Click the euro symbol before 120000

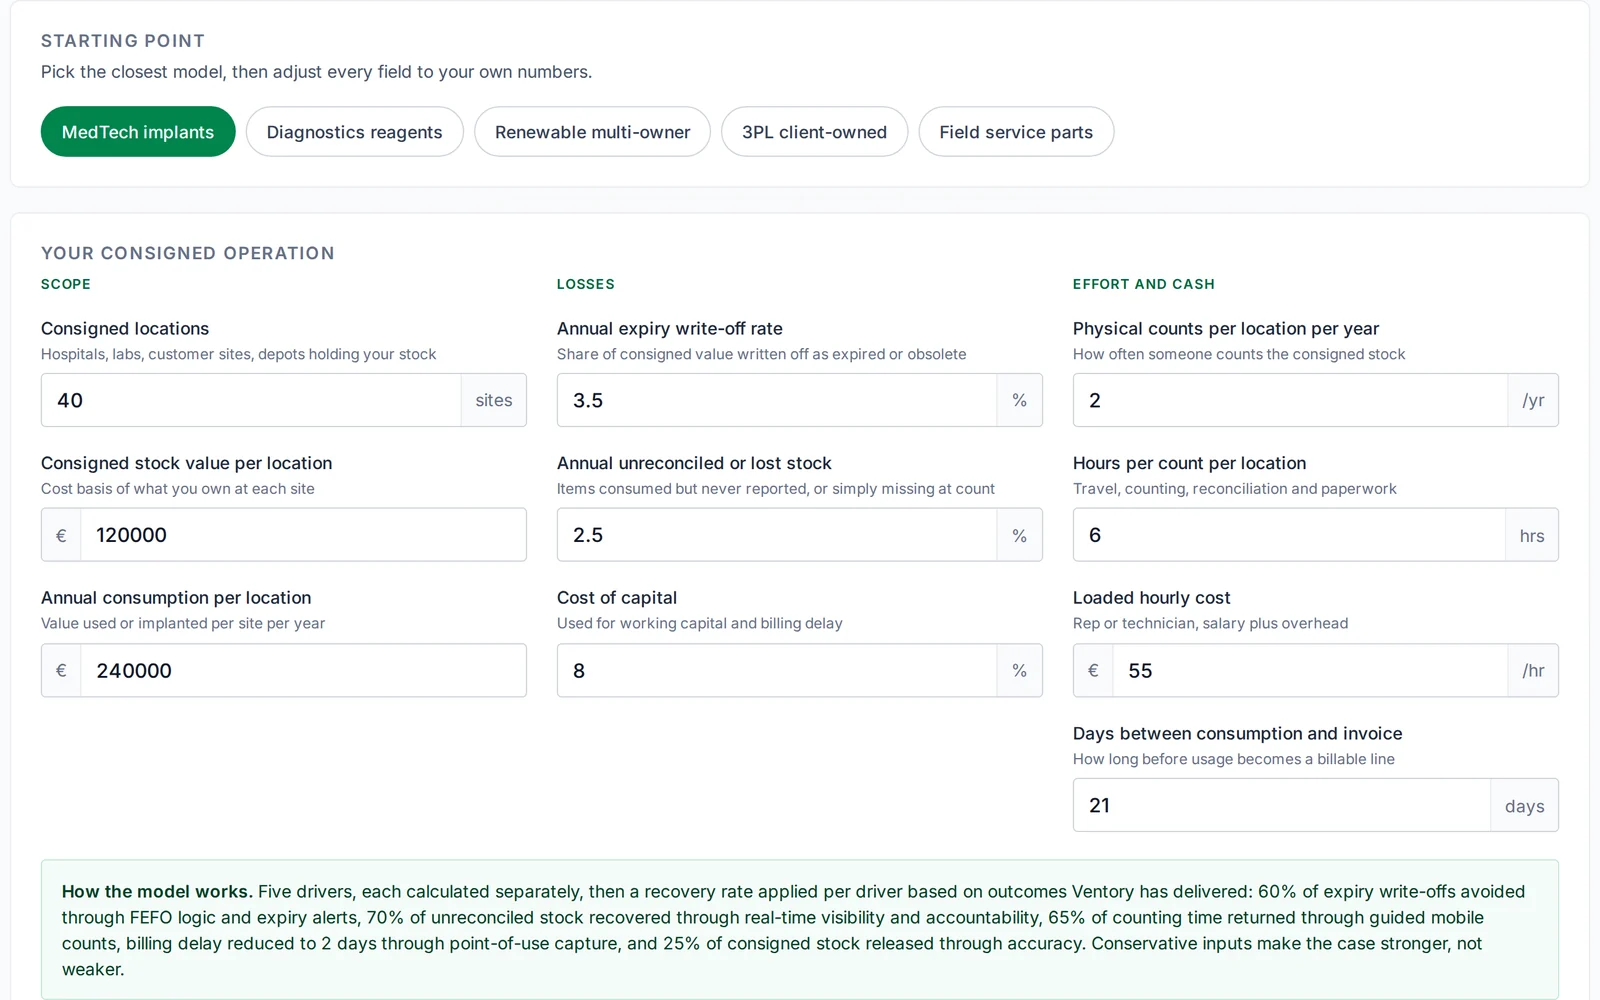coord(61,535)
